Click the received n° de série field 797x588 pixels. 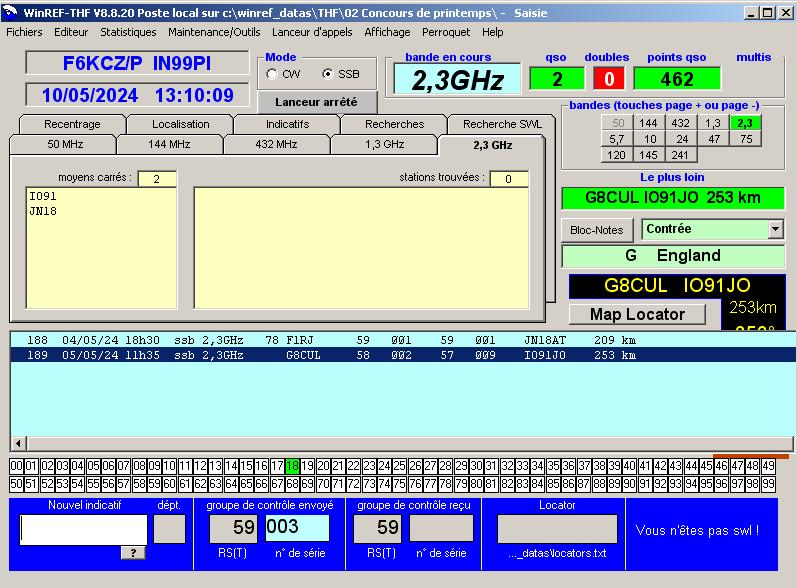441,528
